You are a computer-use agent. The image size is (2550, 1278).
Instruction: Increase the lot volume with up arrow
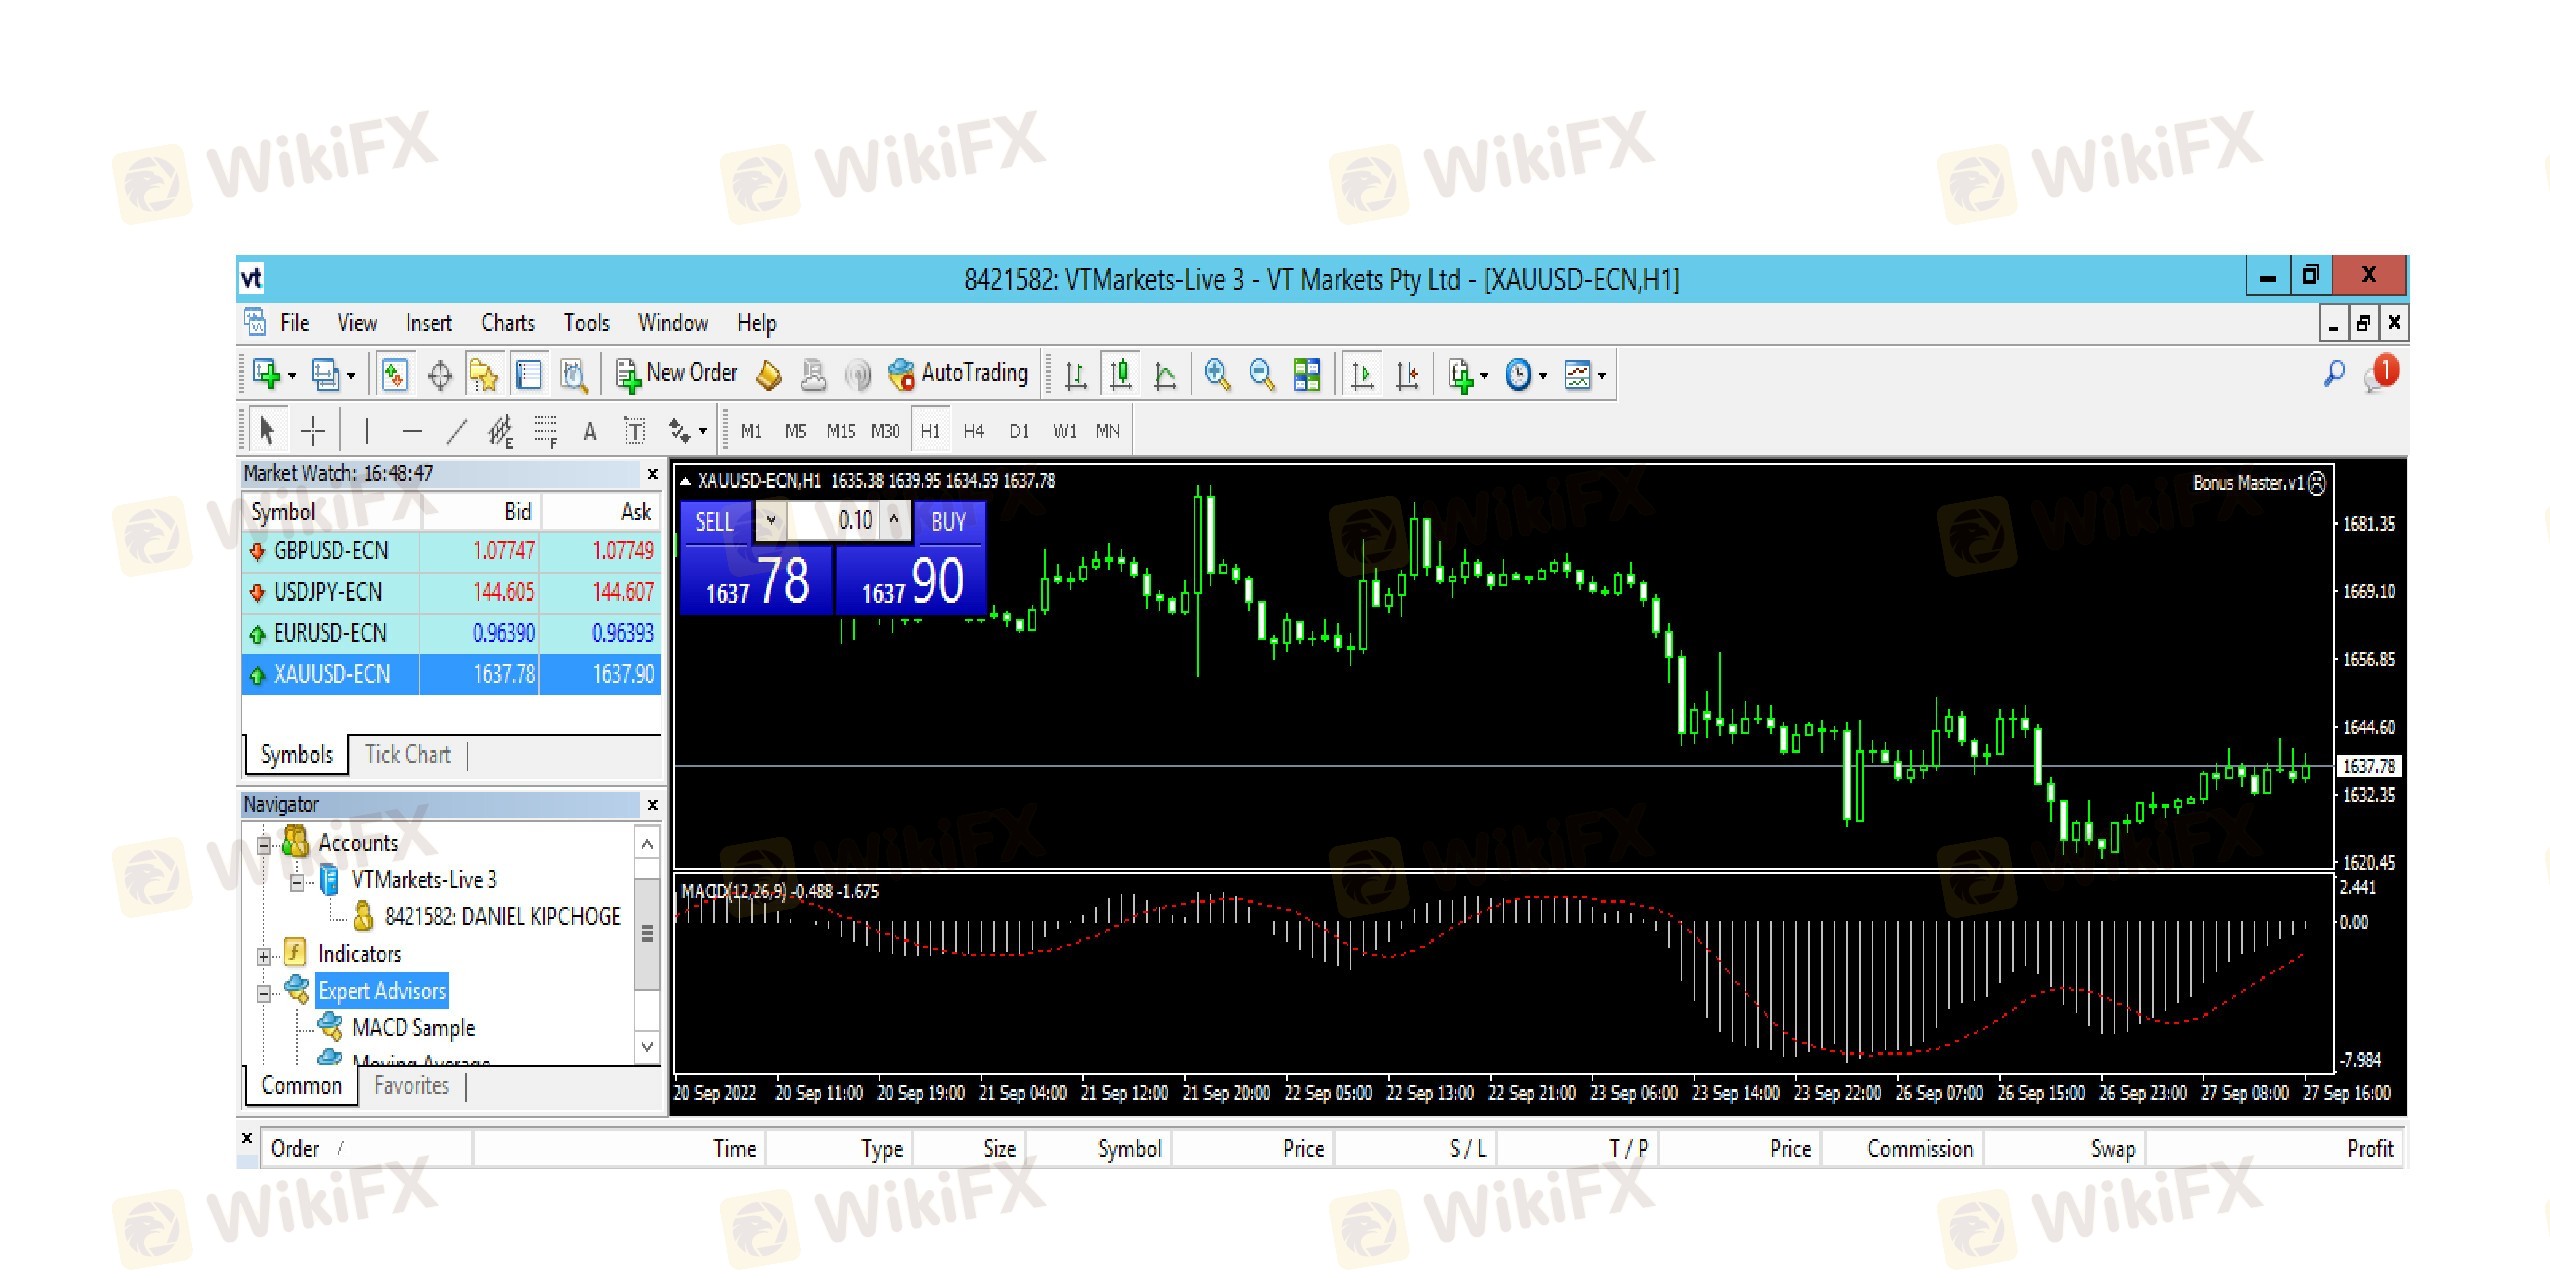point(894,520)
